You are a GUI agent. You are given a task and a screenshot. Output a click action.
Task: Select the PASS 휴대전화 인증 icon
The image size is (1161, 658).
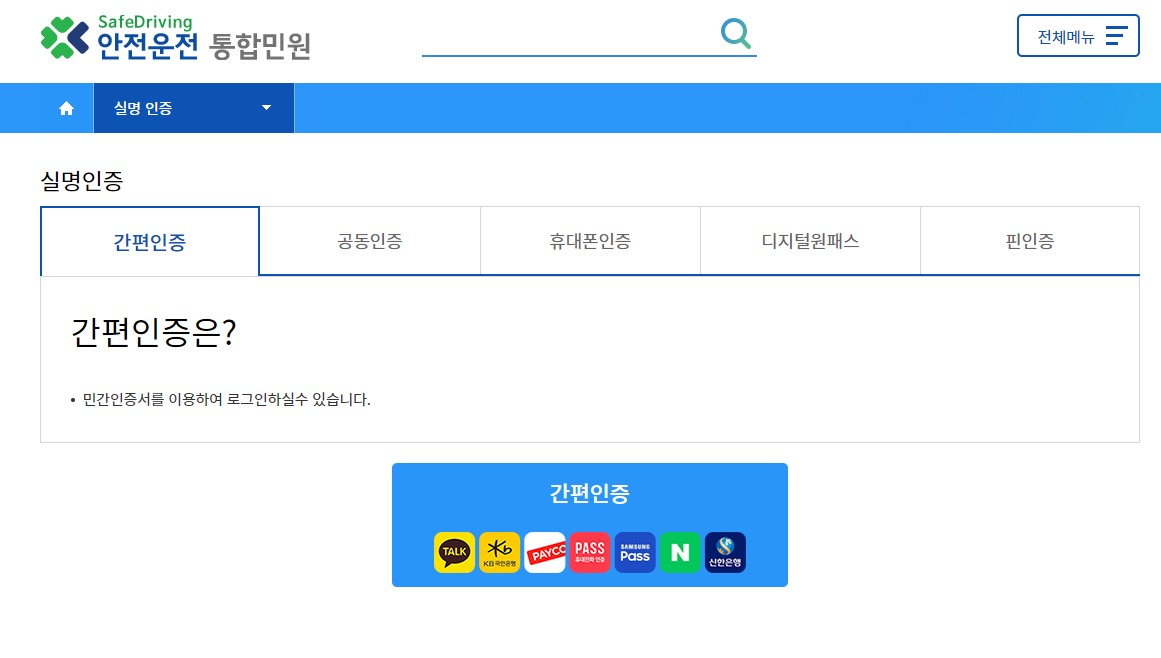(589, 552)
